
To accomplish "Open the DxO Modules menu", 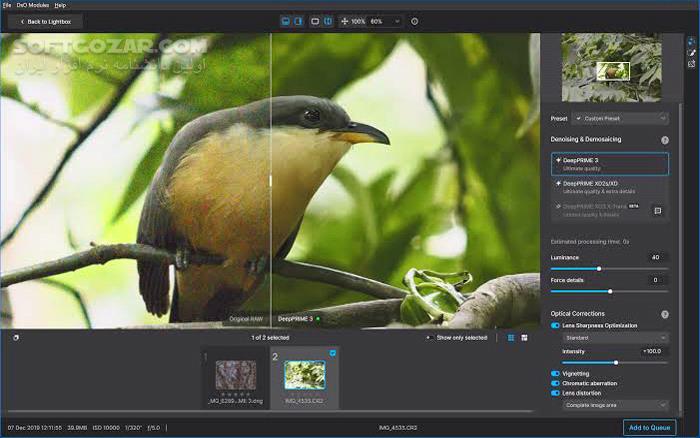I will [x=33, y=5].
